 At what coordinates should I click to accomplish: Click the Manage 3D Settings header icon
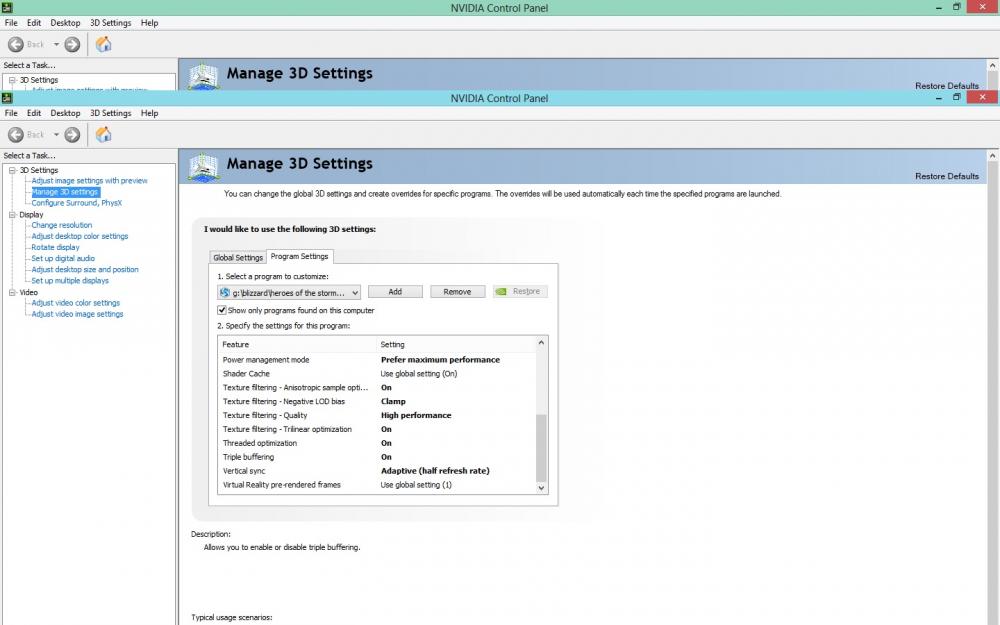[x=204, y=166]
